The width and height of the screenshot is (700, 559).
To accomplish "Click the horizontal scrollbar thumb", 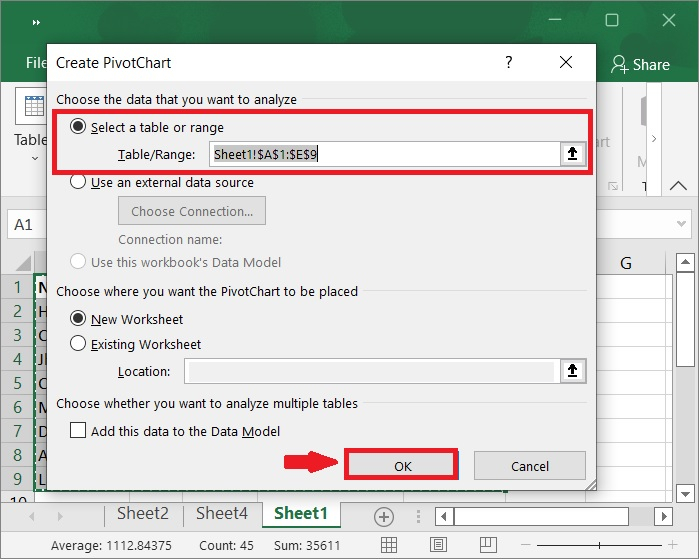I will pos(541,517).
